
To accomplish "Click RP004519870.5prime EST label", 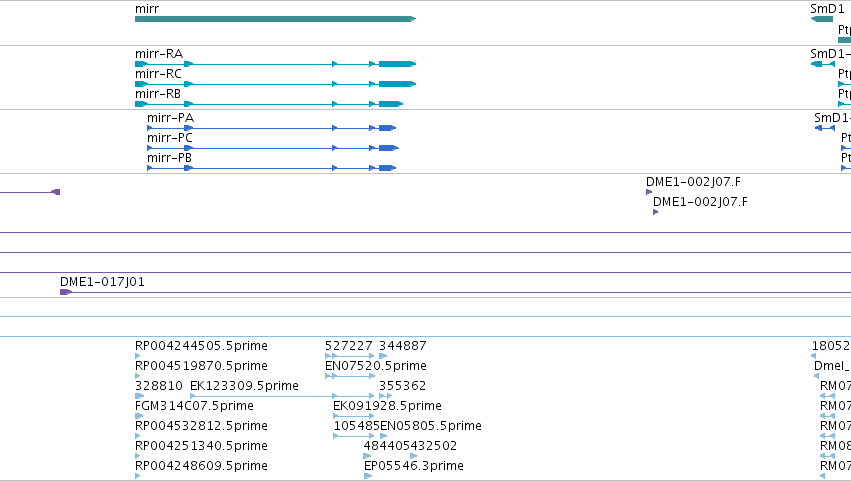I will (x=201, y=366).
